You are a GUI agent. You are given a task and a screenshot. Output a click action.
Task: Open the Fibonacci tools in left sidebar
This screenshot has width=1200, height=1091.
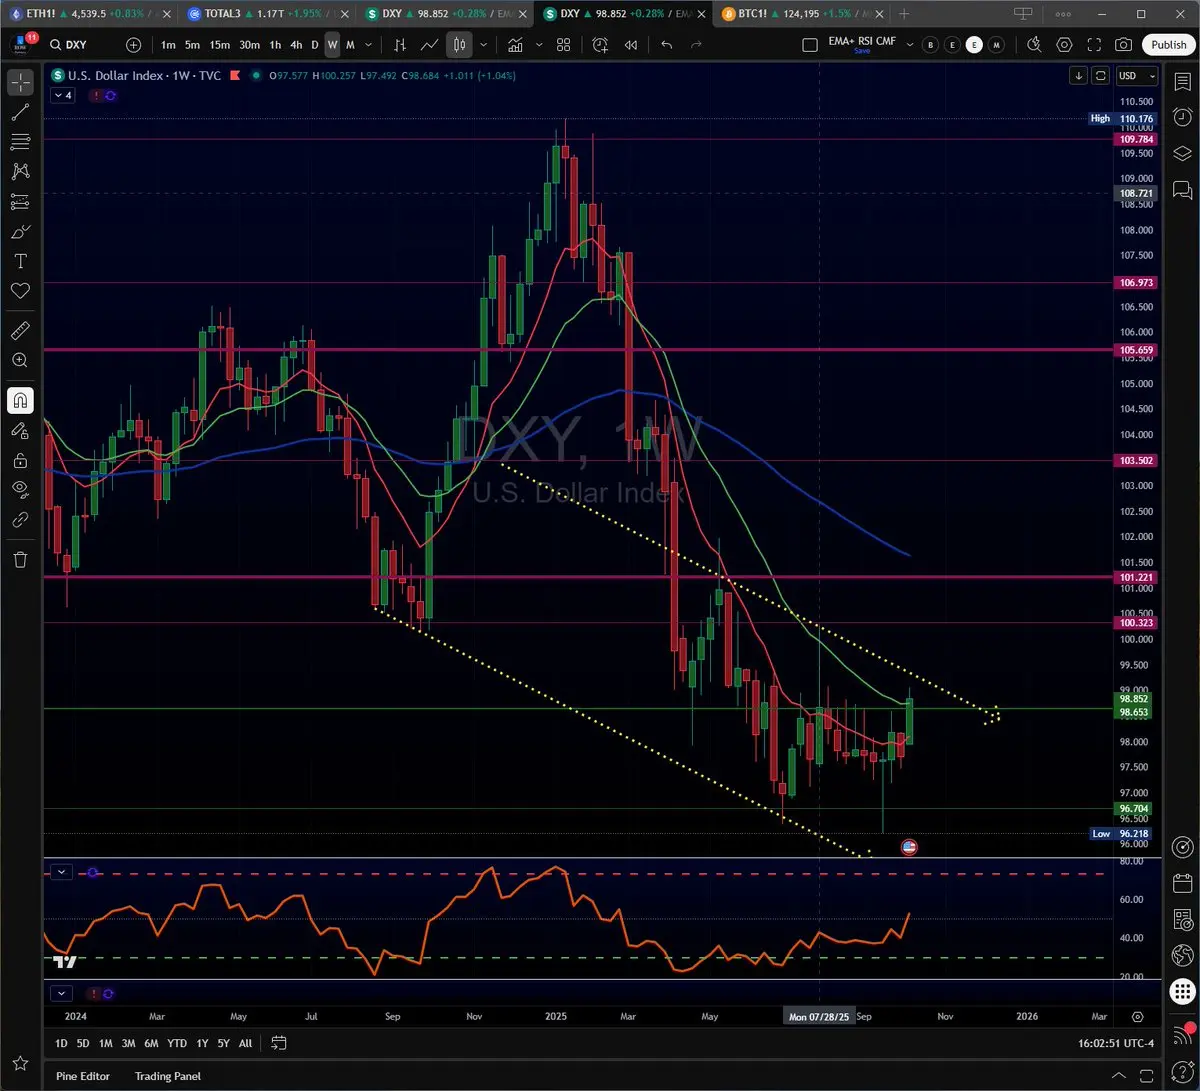[20, 142]
